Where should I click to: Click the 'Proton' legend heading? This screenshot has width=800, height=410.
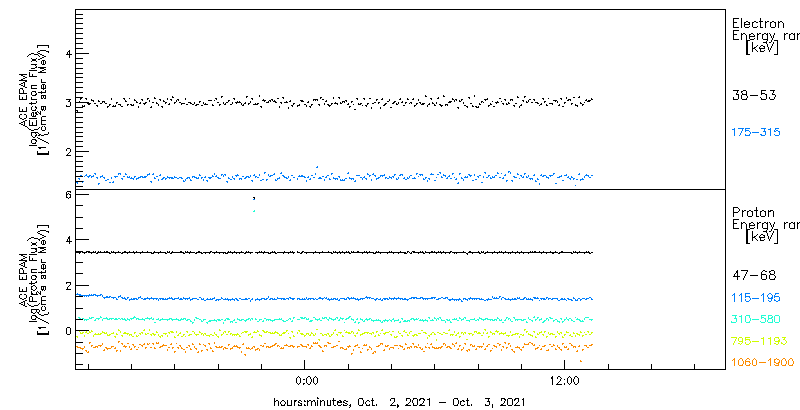(754, 213)
